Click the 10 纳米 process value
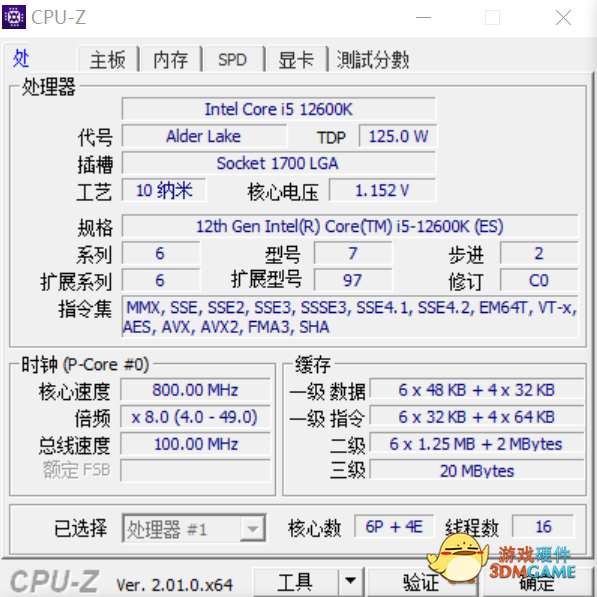 pyautogui.click(x=164, y=190)
